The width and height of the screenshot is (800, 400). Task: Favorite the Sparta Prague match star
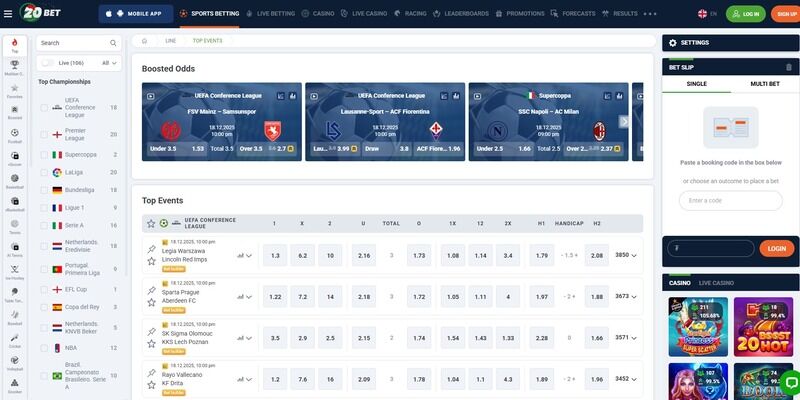coord(152,303)
